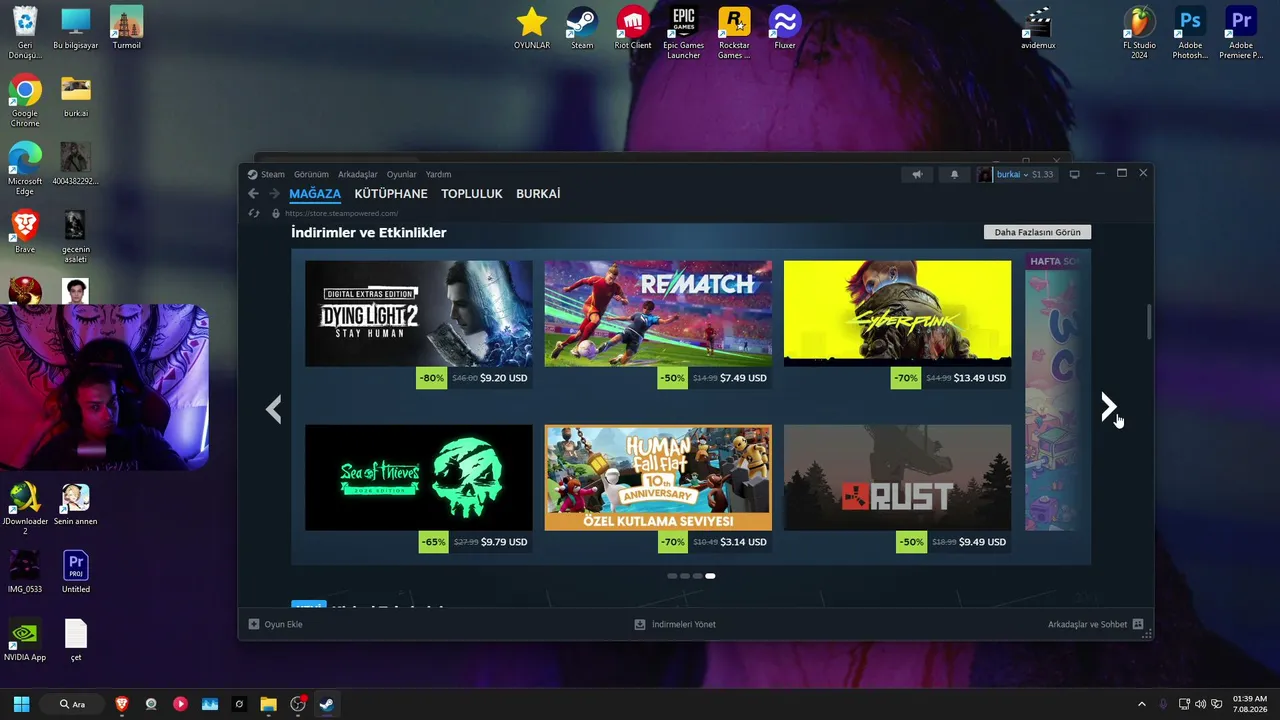Image resolution: width=1280 pixels, height=720 pixels.
Task: Open Google Chrome from the desktop
Action: point(25,100)
